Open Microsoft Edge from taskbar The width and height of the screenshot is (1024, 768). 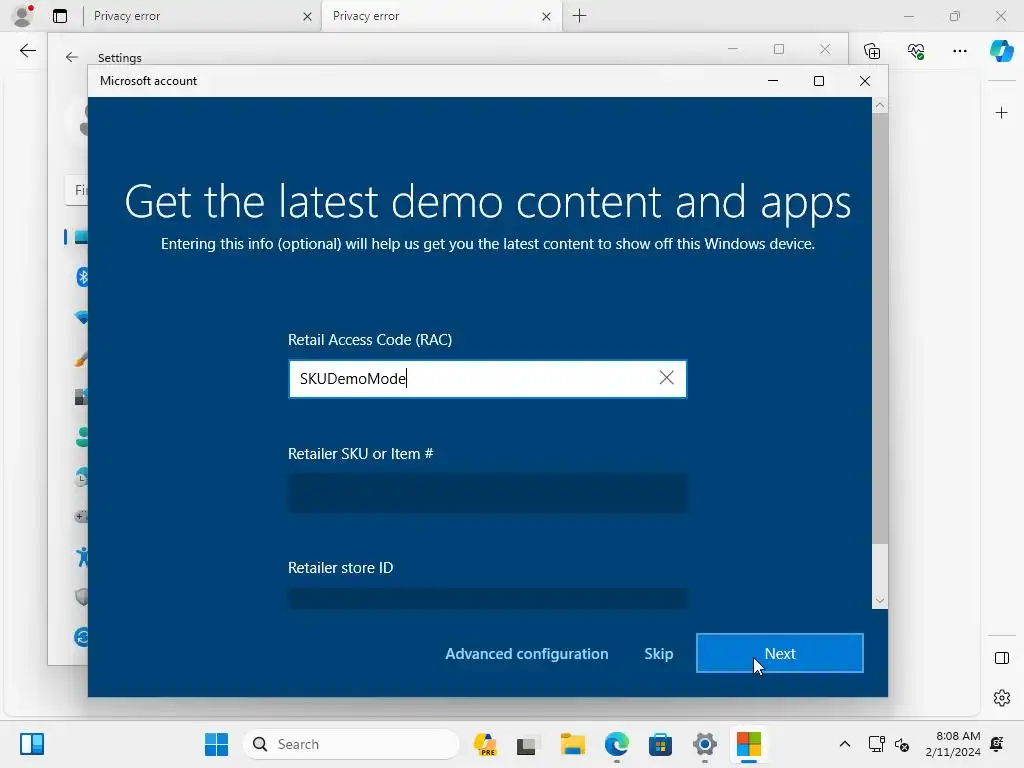[616, 744]
